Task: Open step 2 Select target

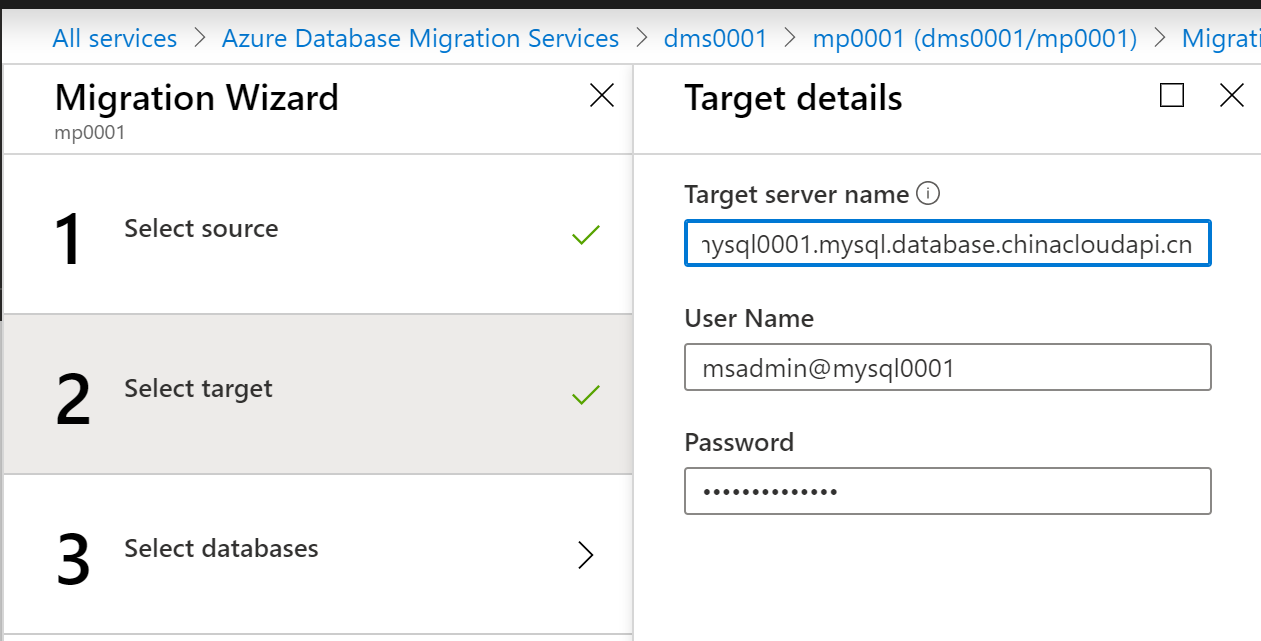Action: tap(198, 389)
